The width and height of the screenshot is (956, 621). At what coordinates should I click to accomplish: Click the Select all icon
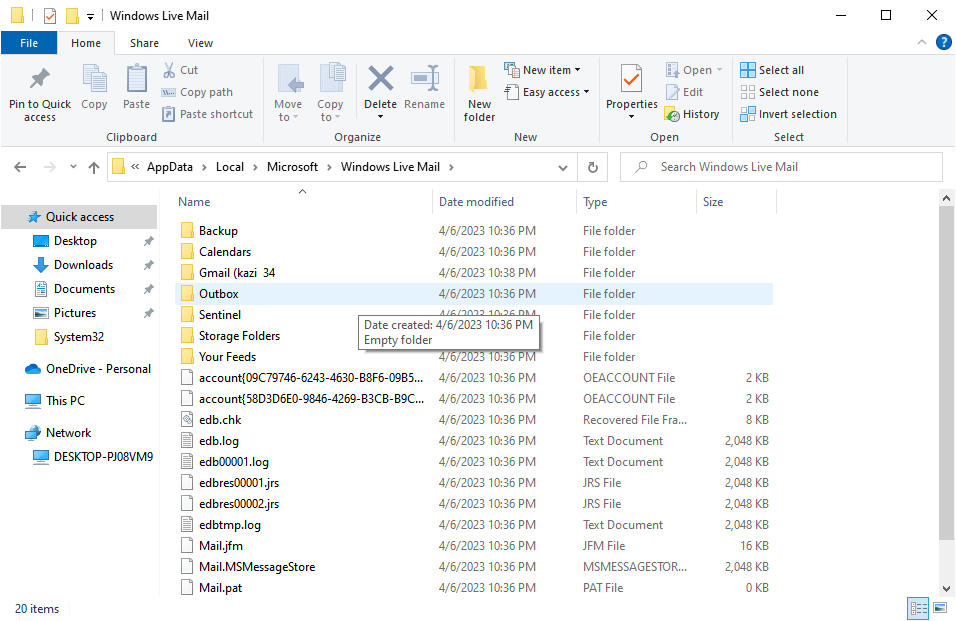click(x=747, y=70)
